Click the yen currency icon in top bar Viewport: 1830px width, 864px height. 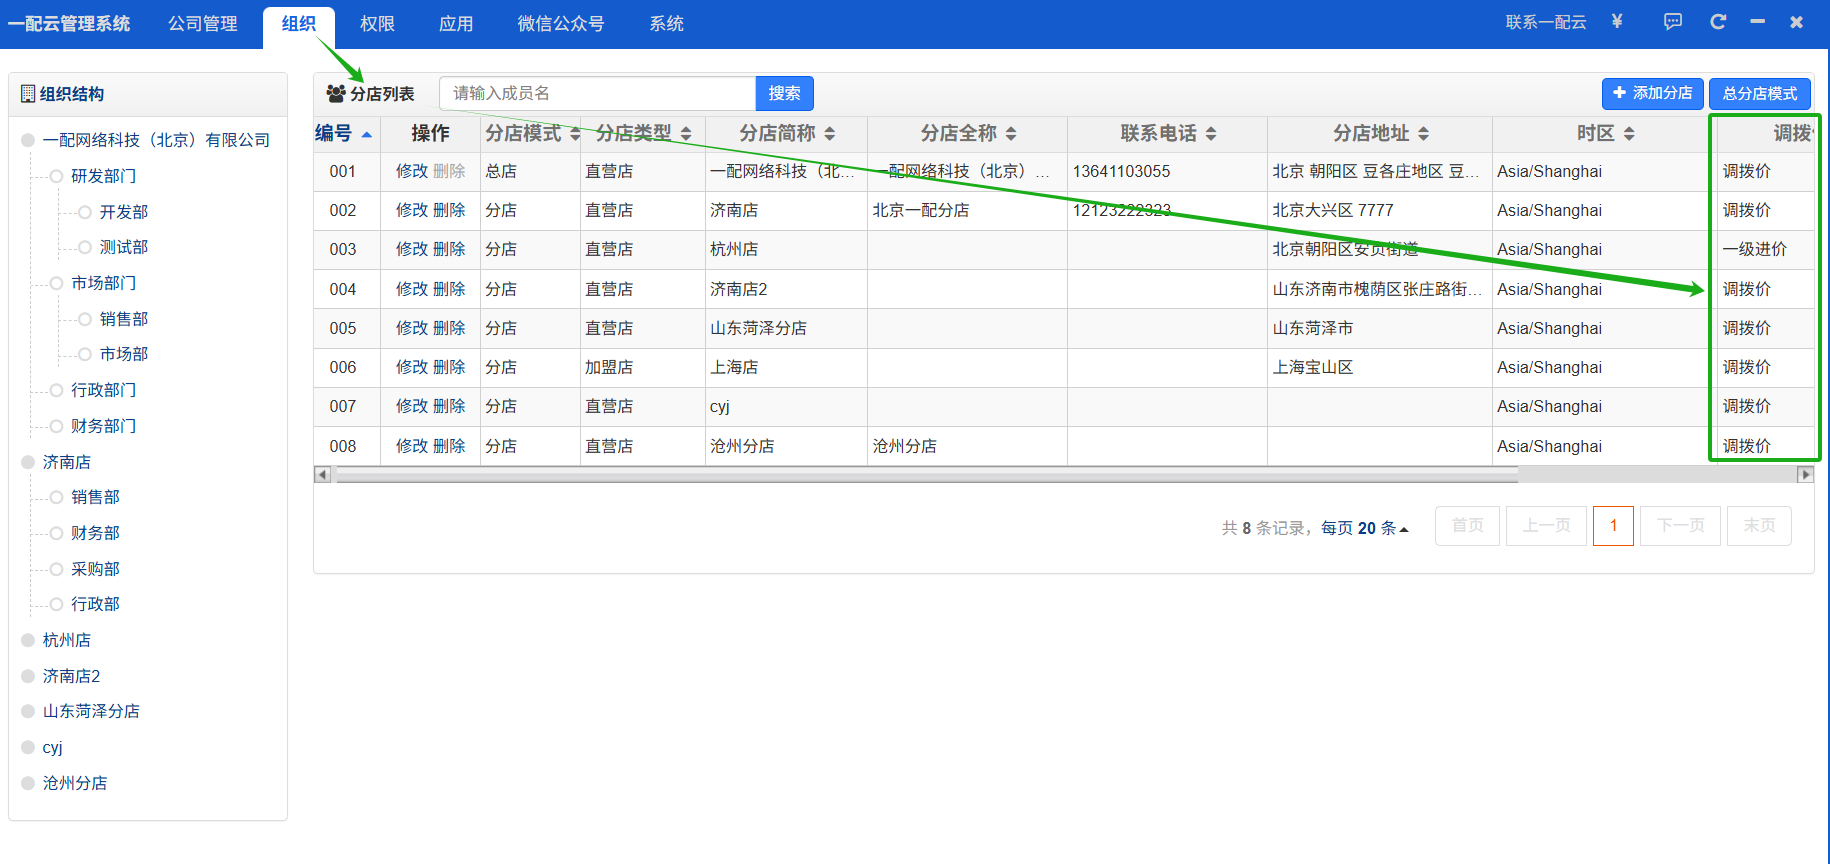pos(1617,21)
